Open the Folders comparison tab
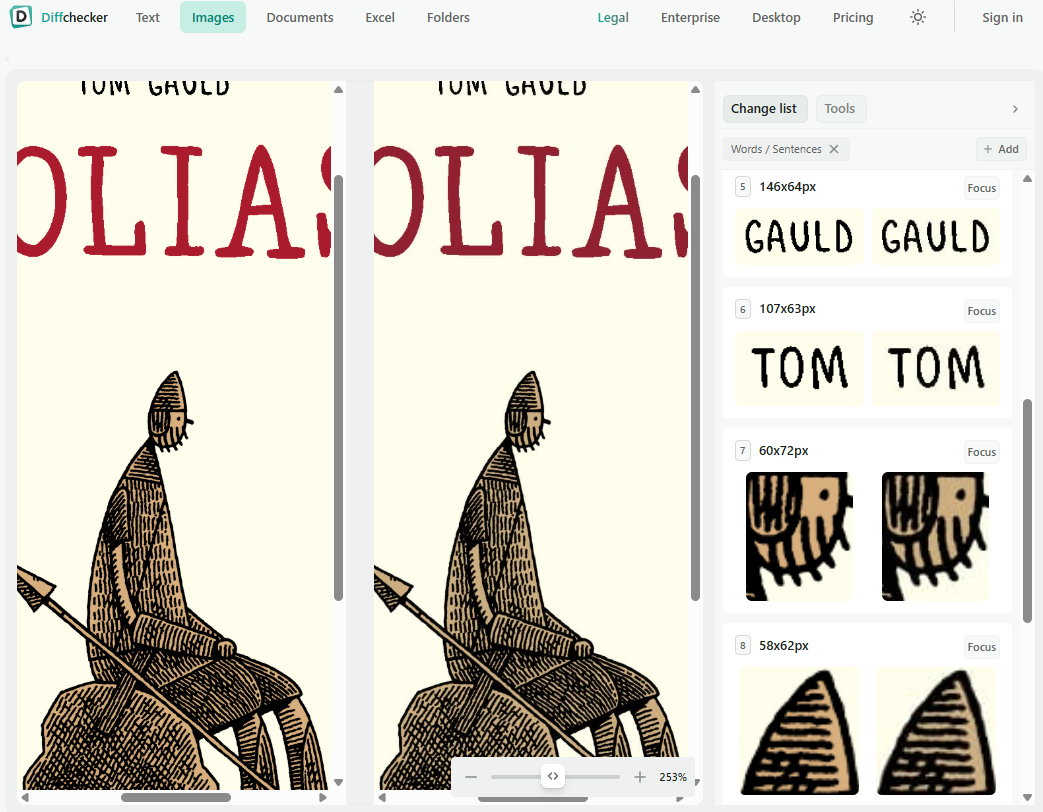The width and height of the screenshot is (1043, 812). [x=448, y=17]
